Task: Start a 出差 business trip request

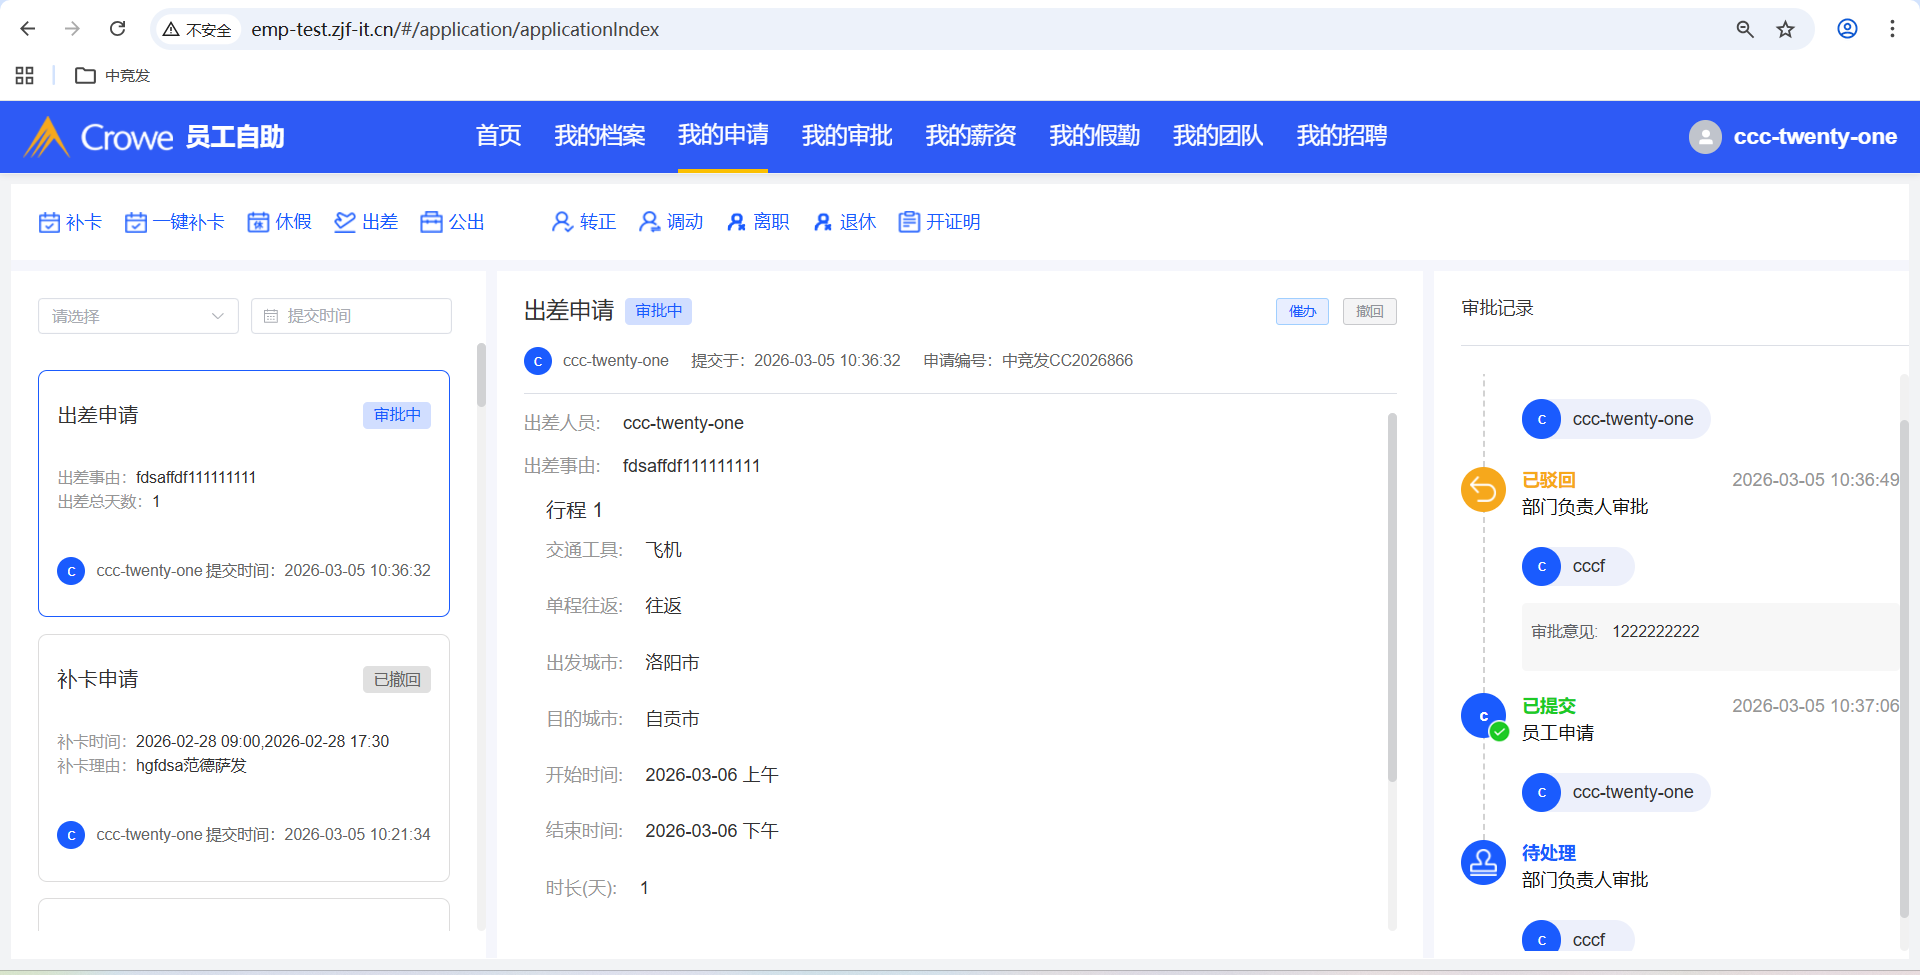Action: point(366,222)
